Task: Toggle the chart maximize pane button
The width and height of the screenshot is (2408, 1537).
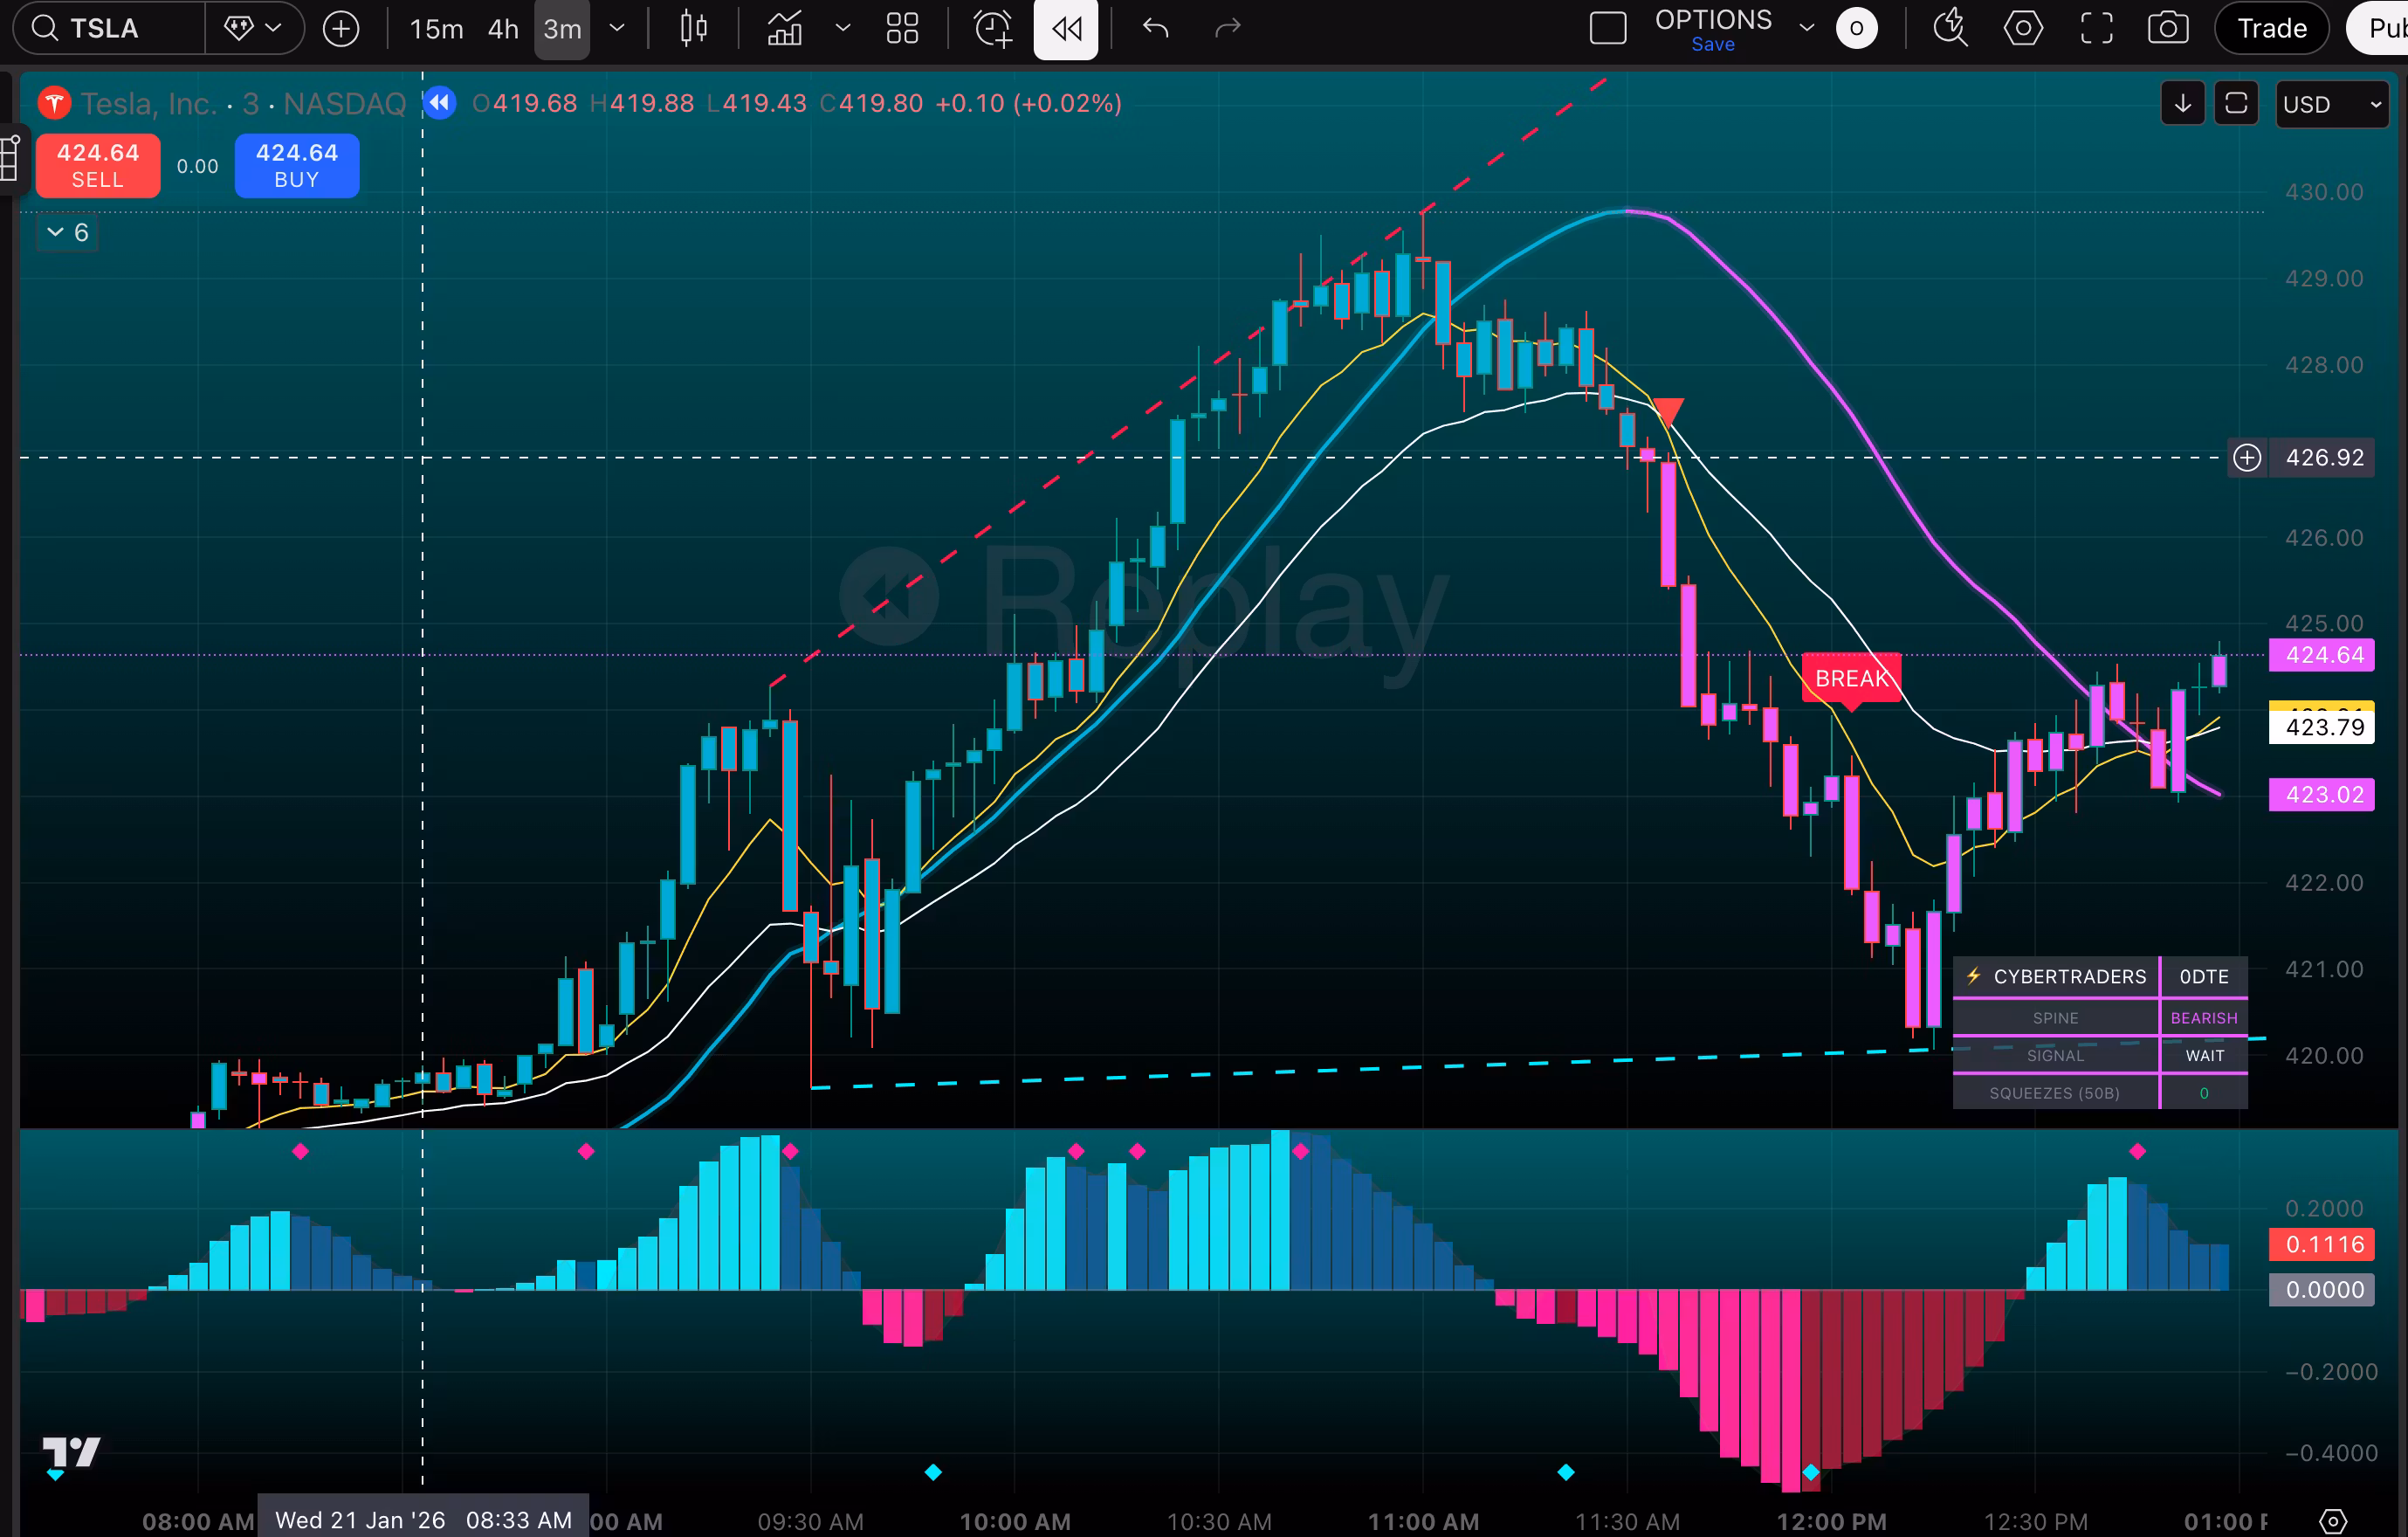Action: pyautogui.click(x=2236, y=103)
